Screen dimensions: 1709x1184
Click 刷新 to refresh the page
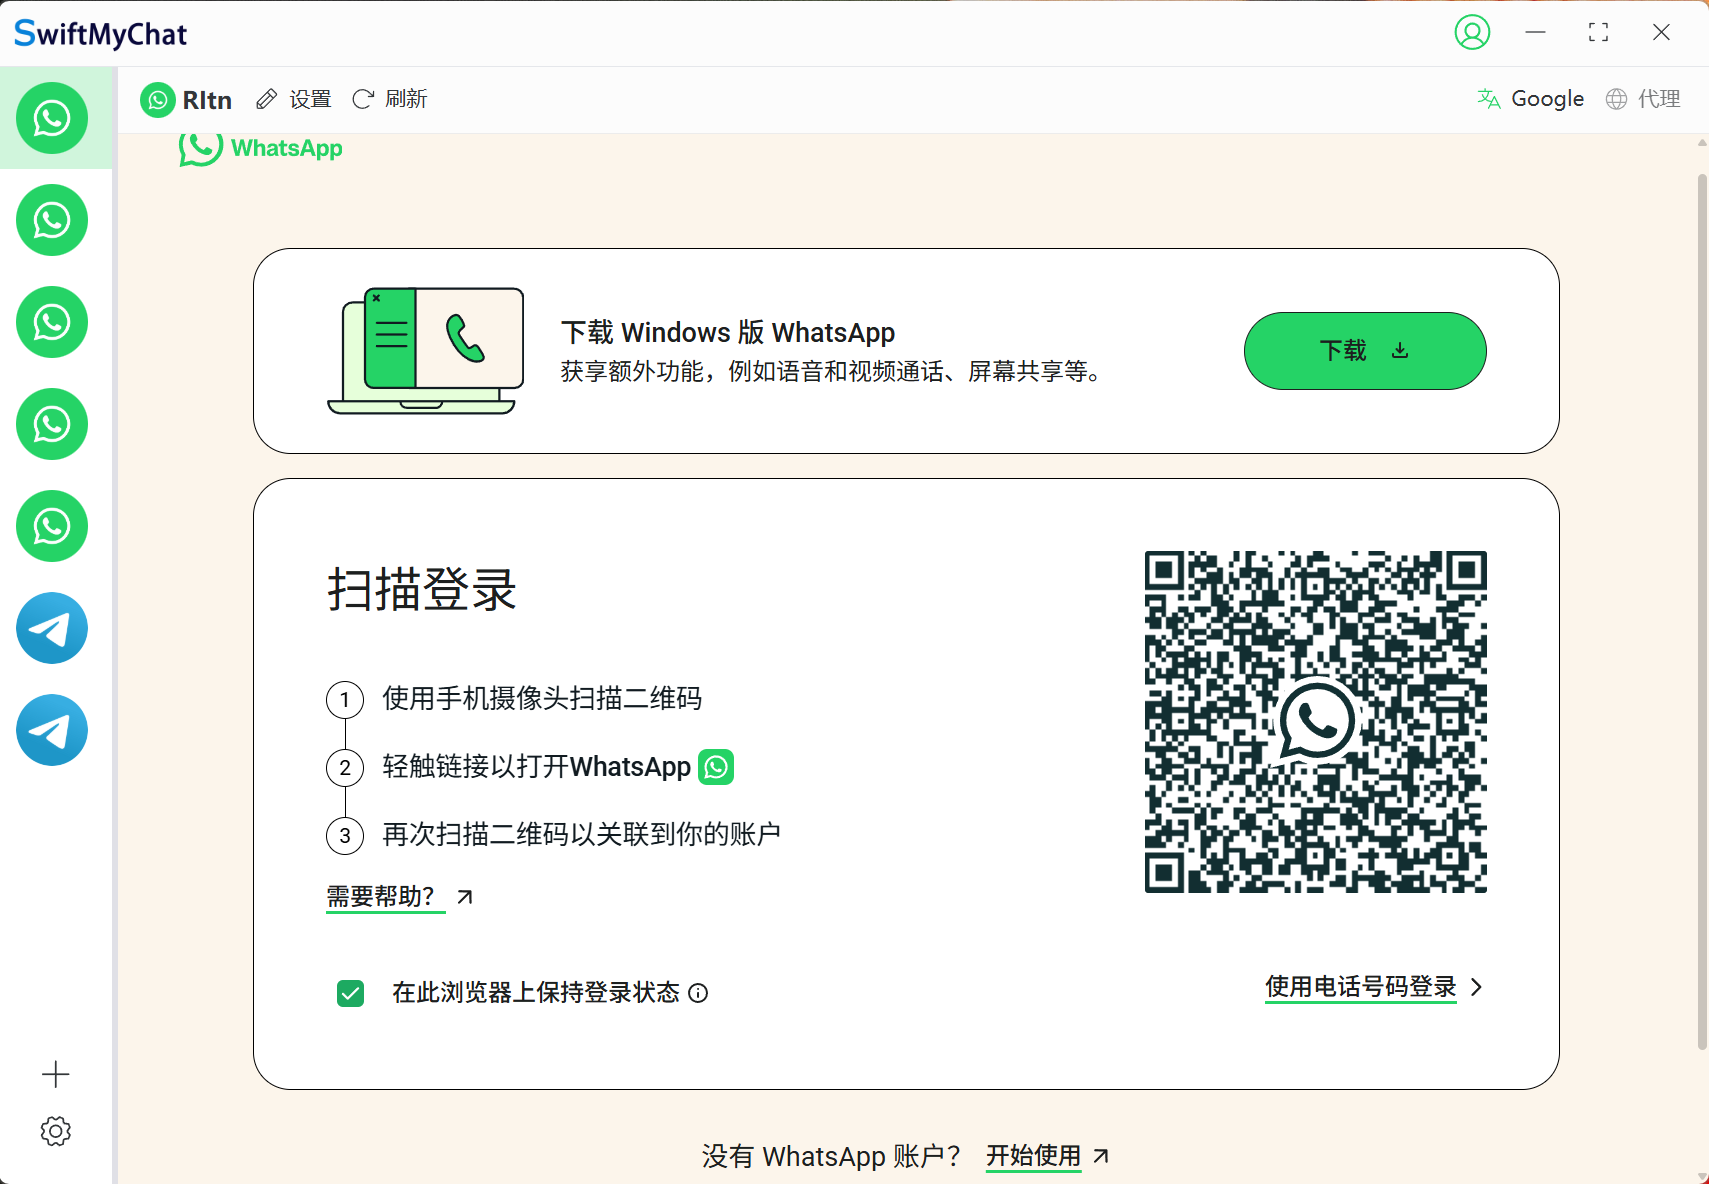[390, 99]
